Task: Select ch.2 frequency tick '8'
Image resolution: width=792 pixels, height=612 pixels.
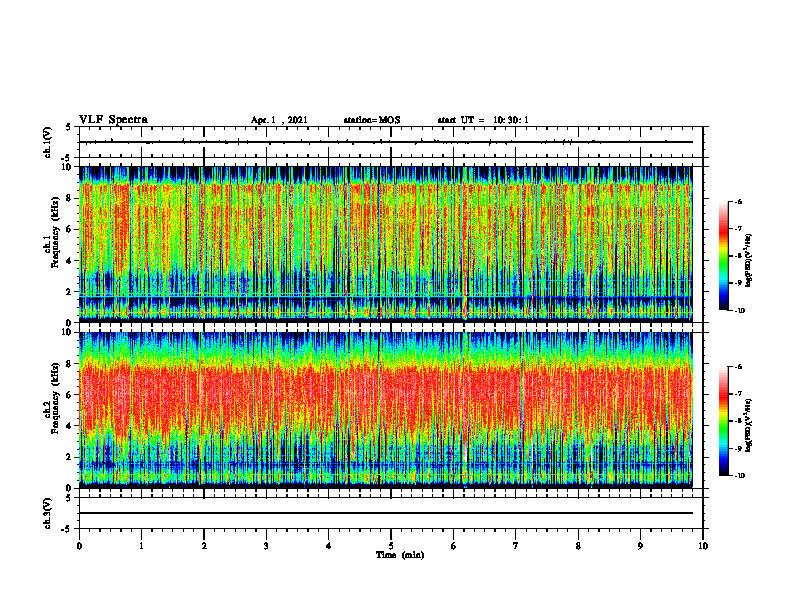Action: (x=70, y=364)
